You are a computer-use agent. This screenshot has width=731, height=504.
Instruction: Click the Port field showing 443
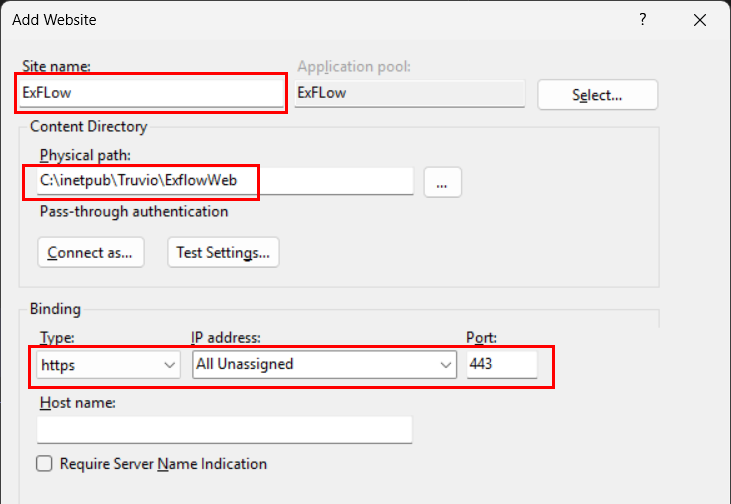(x=502, y=364)
